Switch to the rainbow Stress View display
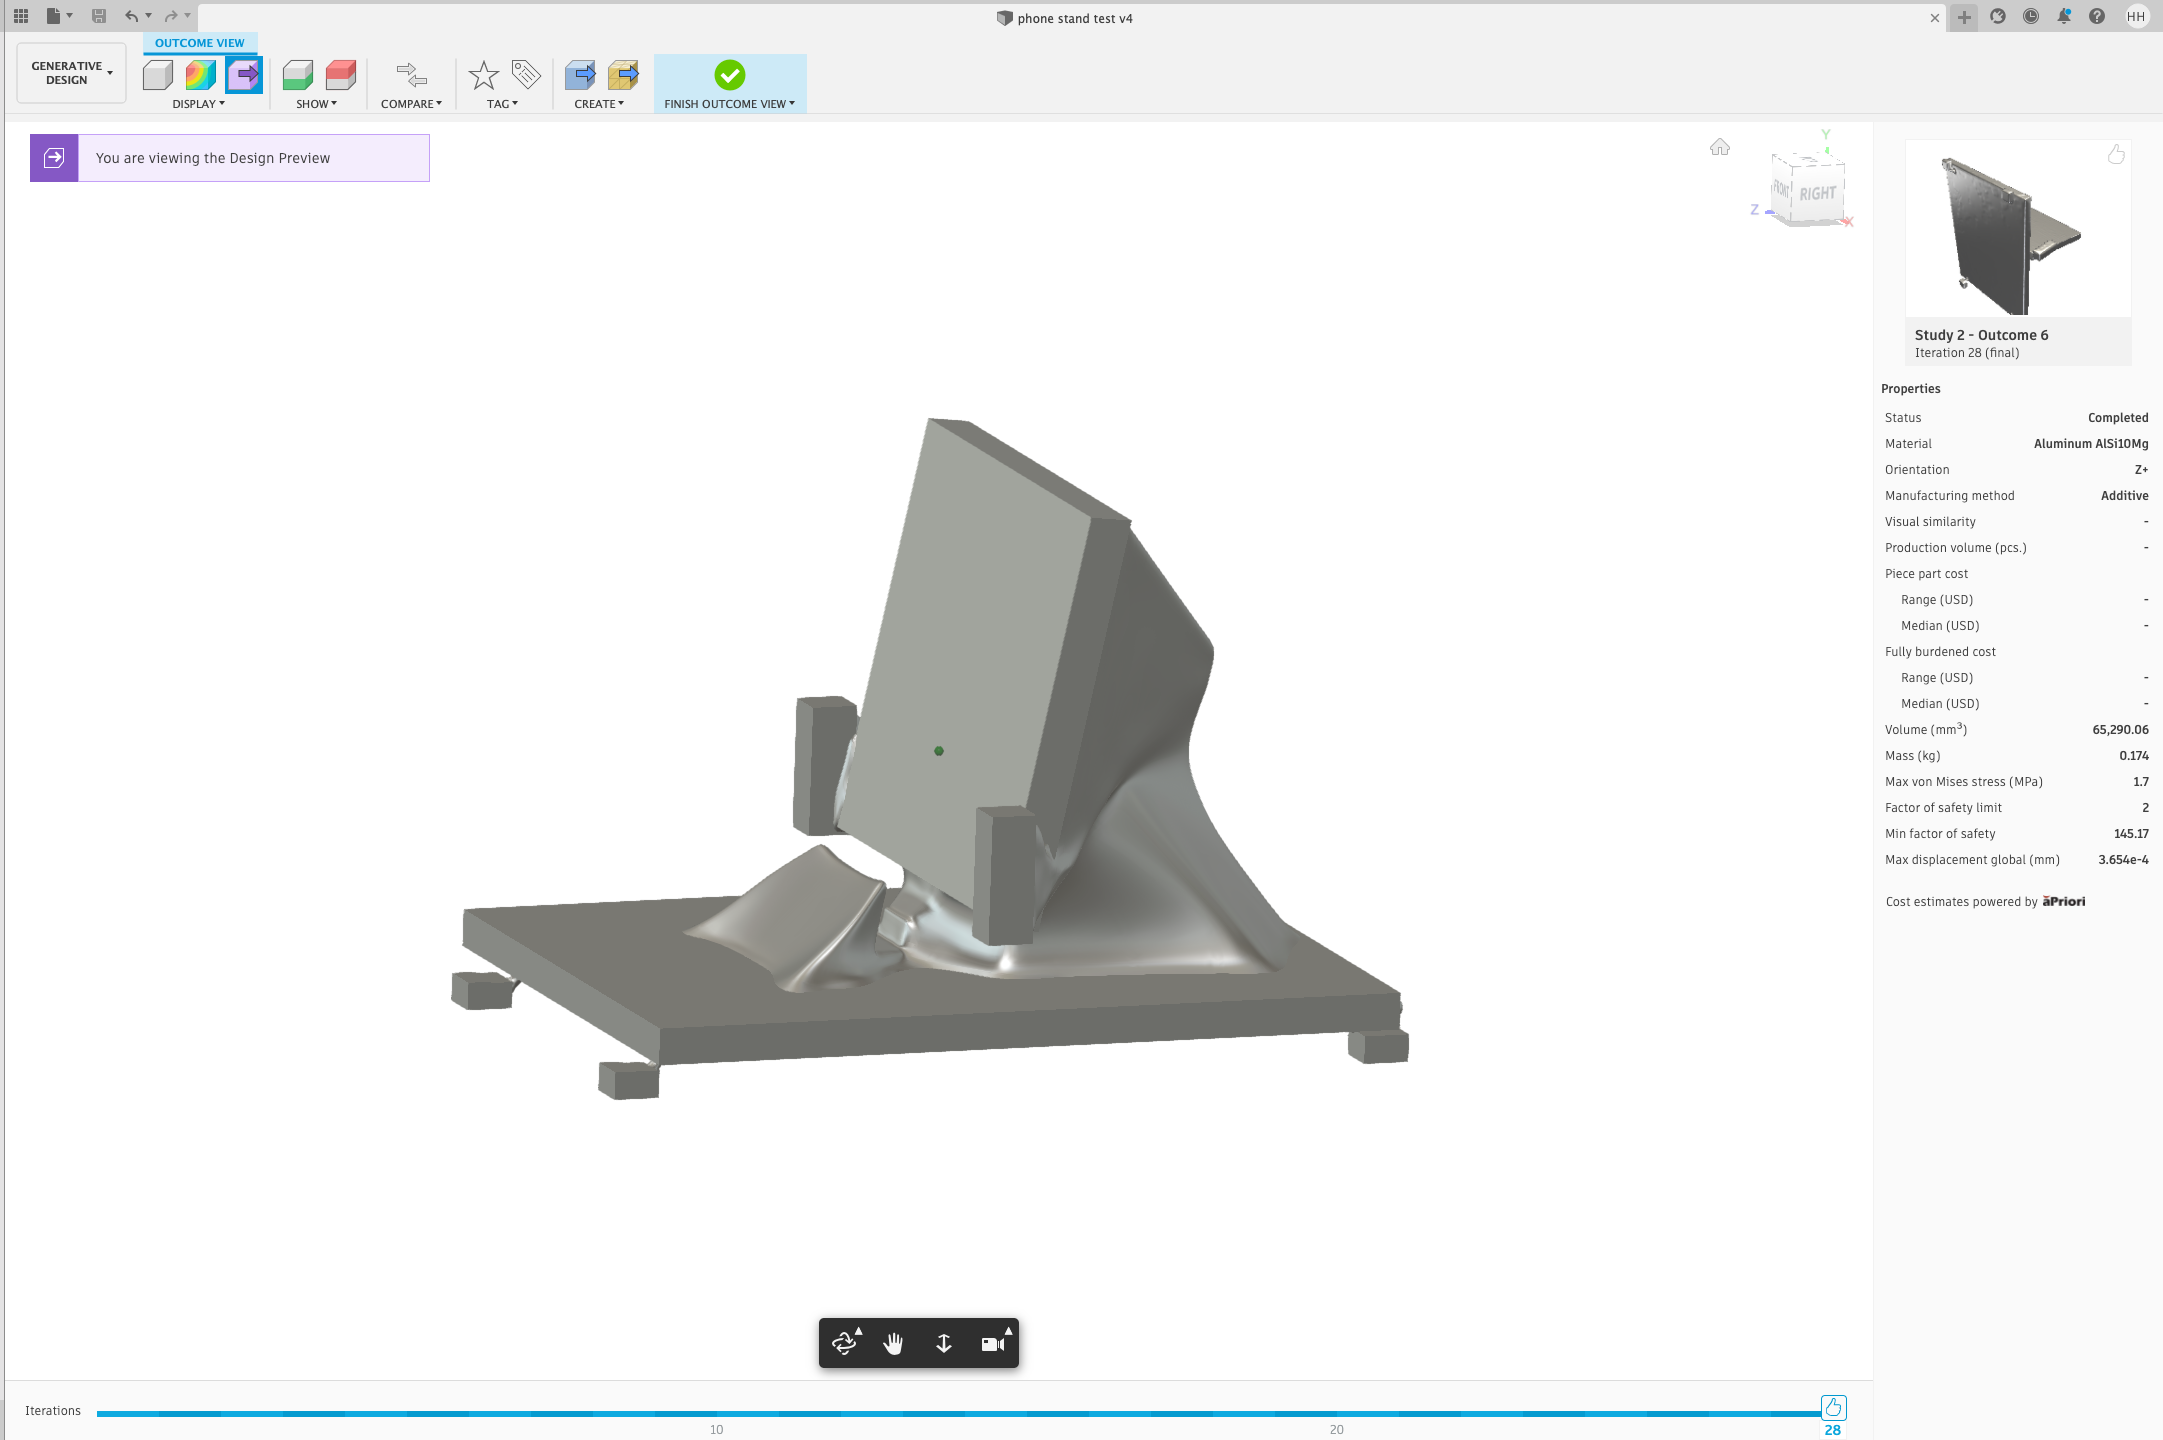Viewport: 2163px width, 1440px height. click(x=201, y=75)
